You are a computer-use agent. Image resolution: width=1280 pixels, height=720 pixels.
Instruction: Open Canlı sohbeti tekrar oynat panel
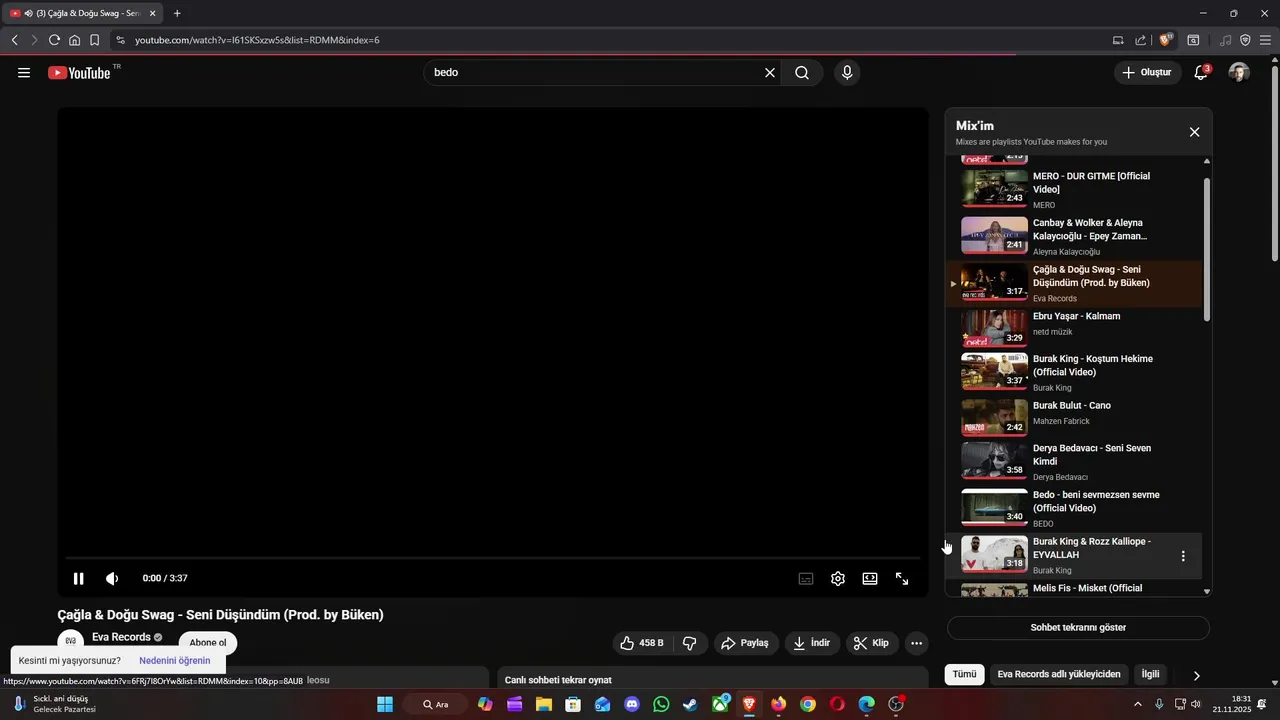[x=714, y=680]
